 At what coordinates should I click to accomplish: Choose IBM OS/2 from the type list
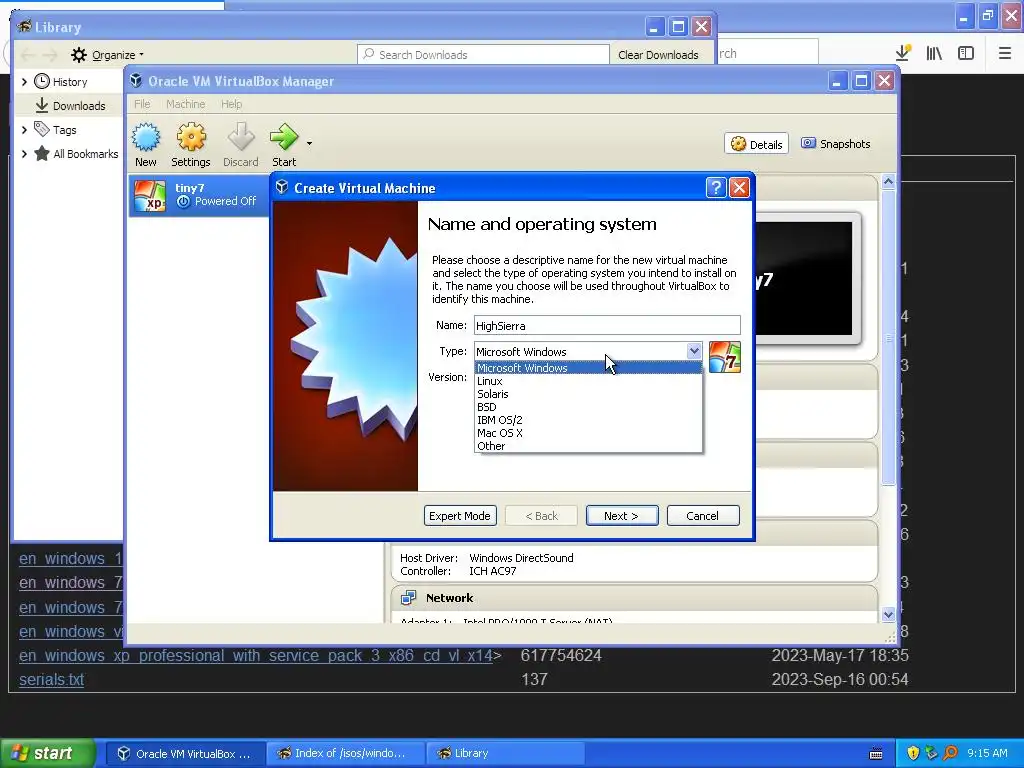[588, 420]
